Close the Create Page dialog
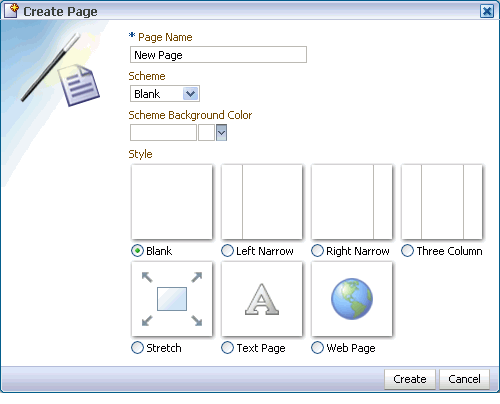This screenshot has width=500, height=404. [x=487, y=11]
